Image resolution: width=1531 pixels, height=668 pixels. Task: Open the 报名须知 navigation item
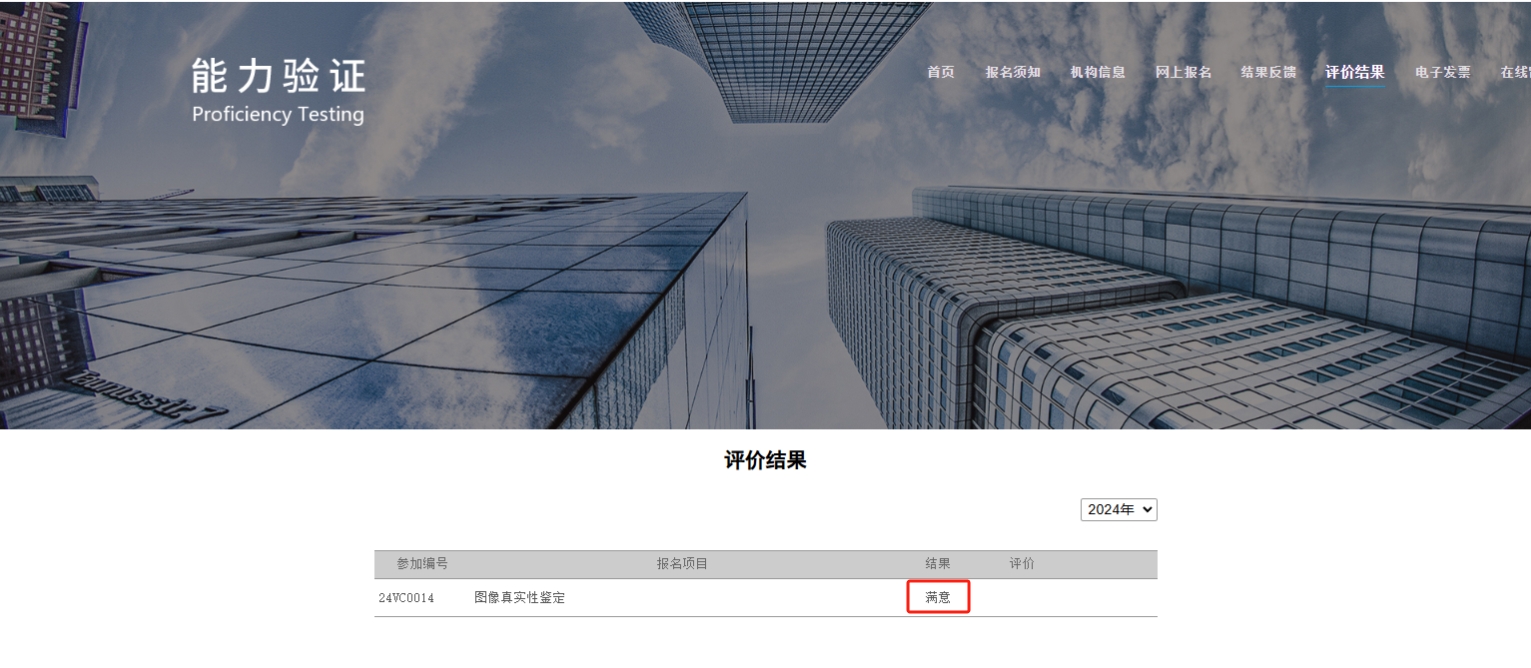pos(1013,72)
